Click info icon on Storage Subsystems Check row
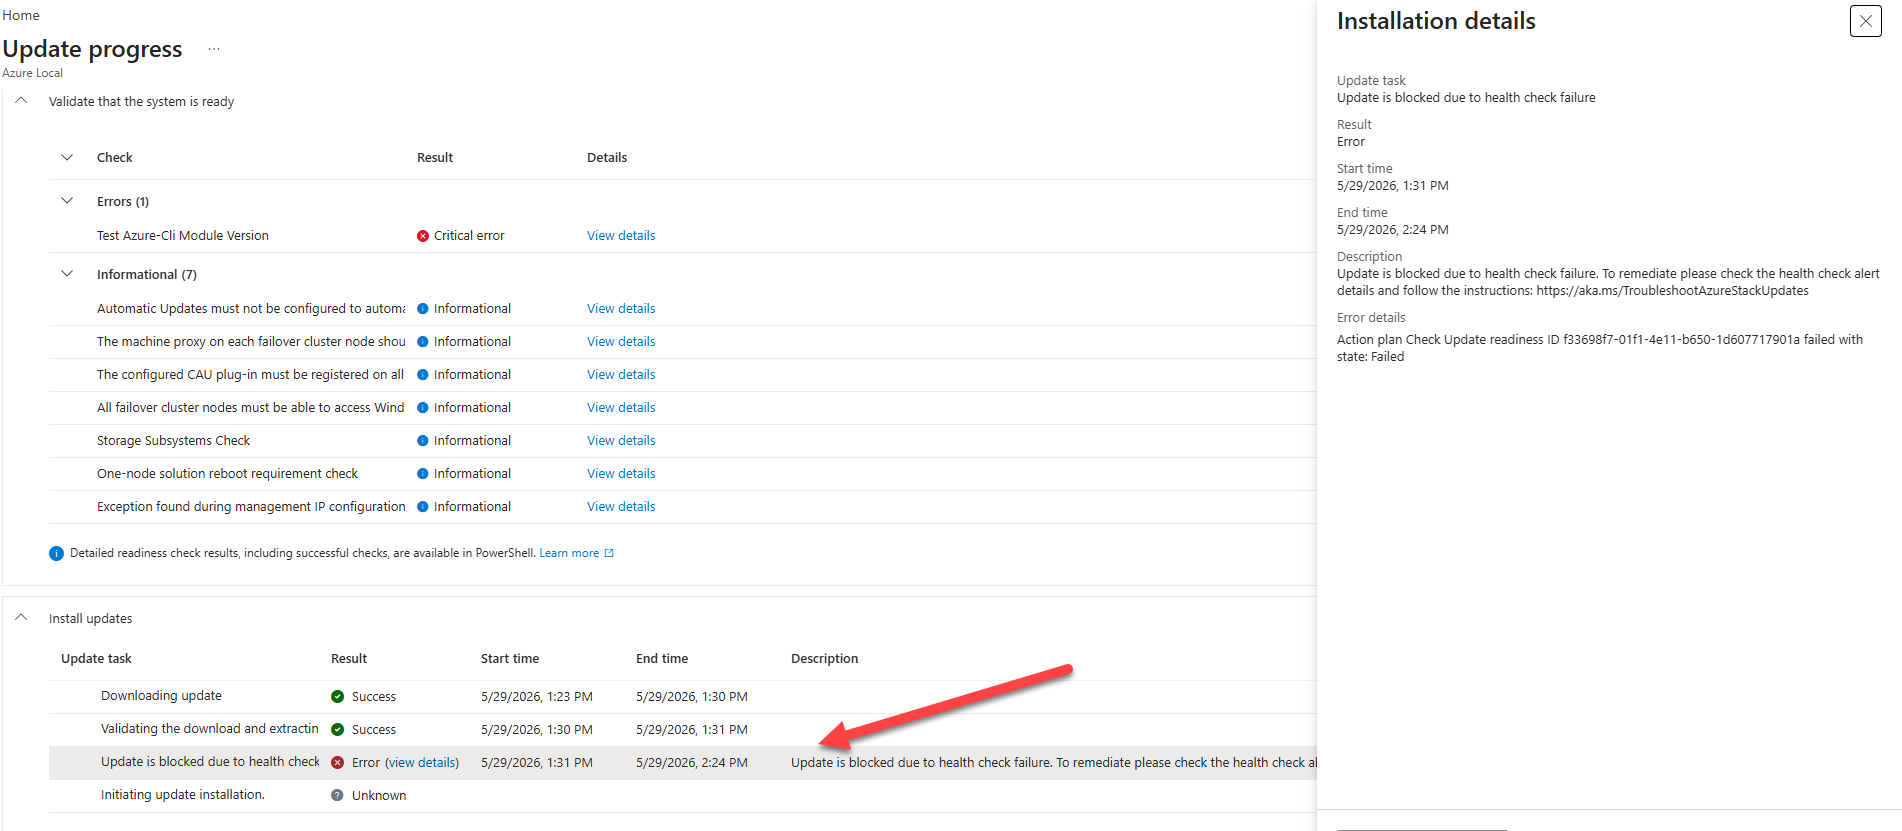Image resolution: width=1902 pixels, height=831 pixels. [423, 441]
